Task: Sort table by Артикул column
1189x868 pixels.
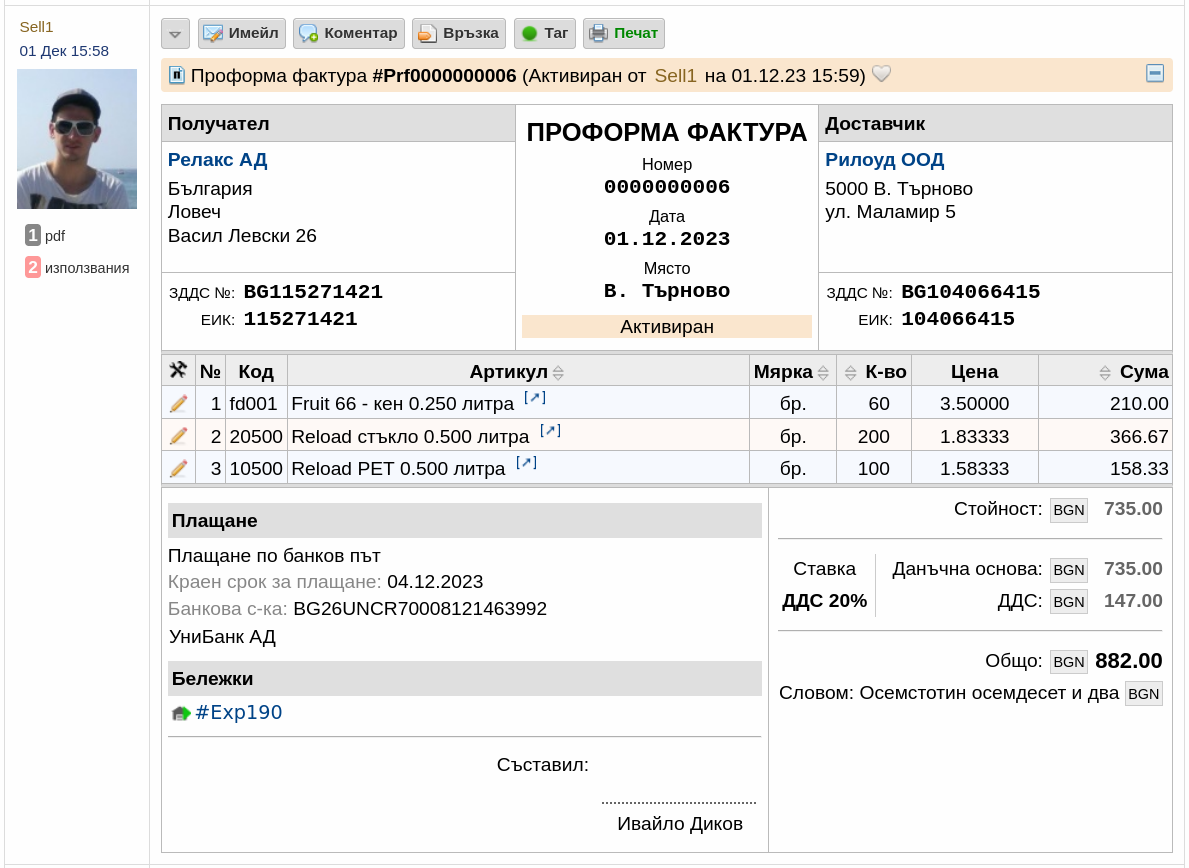Action: pos(558,372)
